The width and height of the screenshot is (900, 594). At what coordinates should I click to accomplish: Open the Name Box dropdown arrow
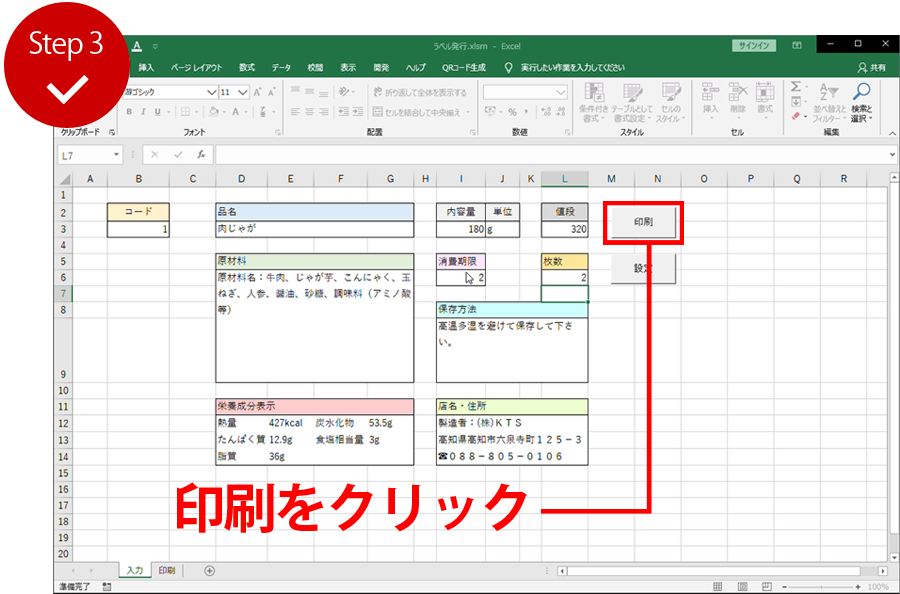117,155
